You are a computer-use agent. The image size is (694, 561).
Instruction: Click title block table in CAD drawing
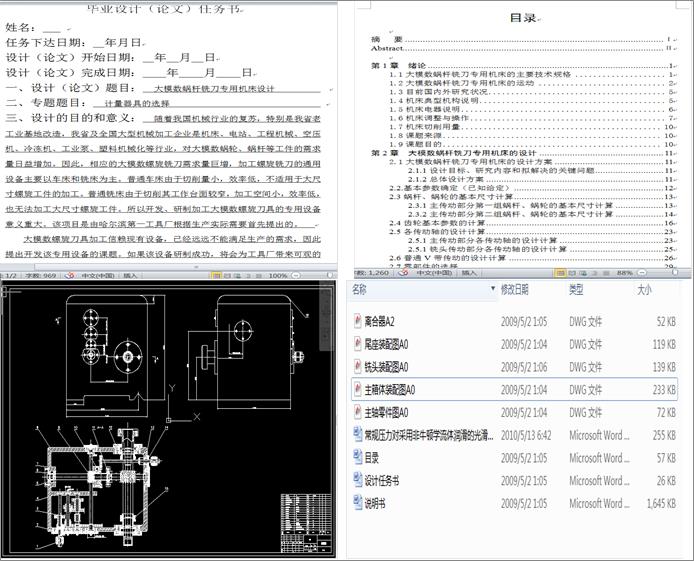pos(306,523)
